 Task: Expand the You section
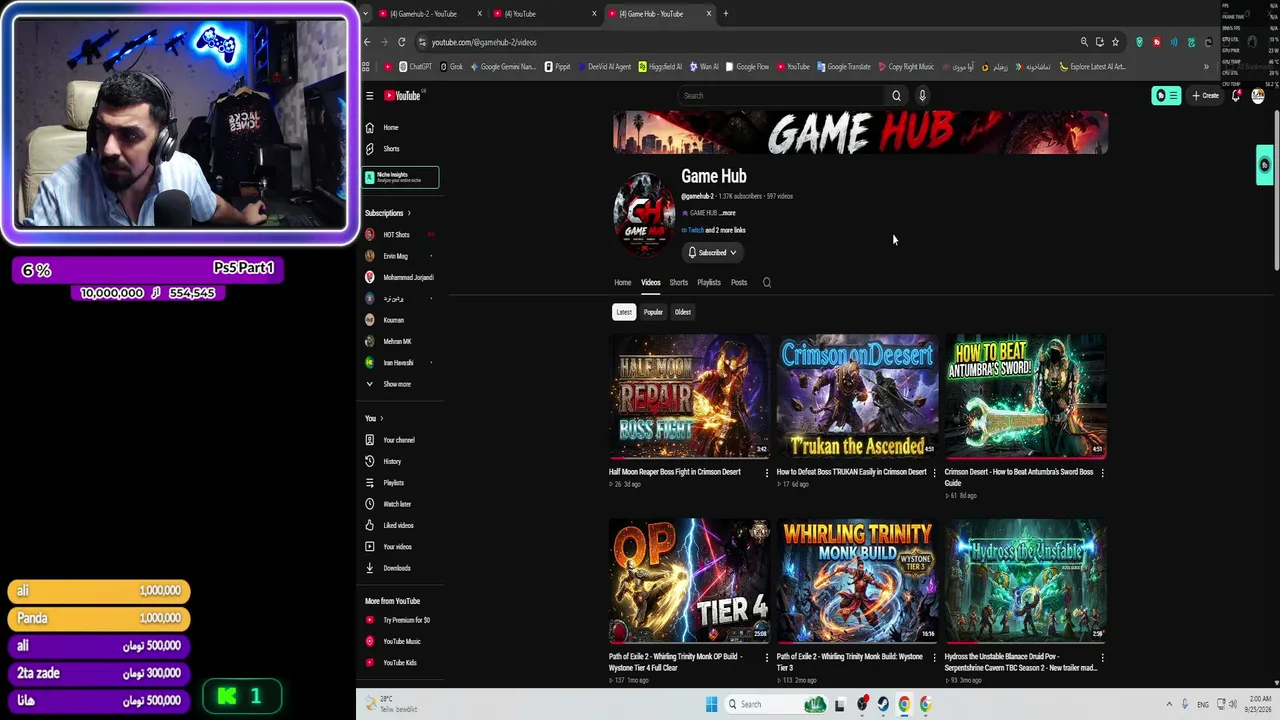pyautogui.click(x=374, y=419)
